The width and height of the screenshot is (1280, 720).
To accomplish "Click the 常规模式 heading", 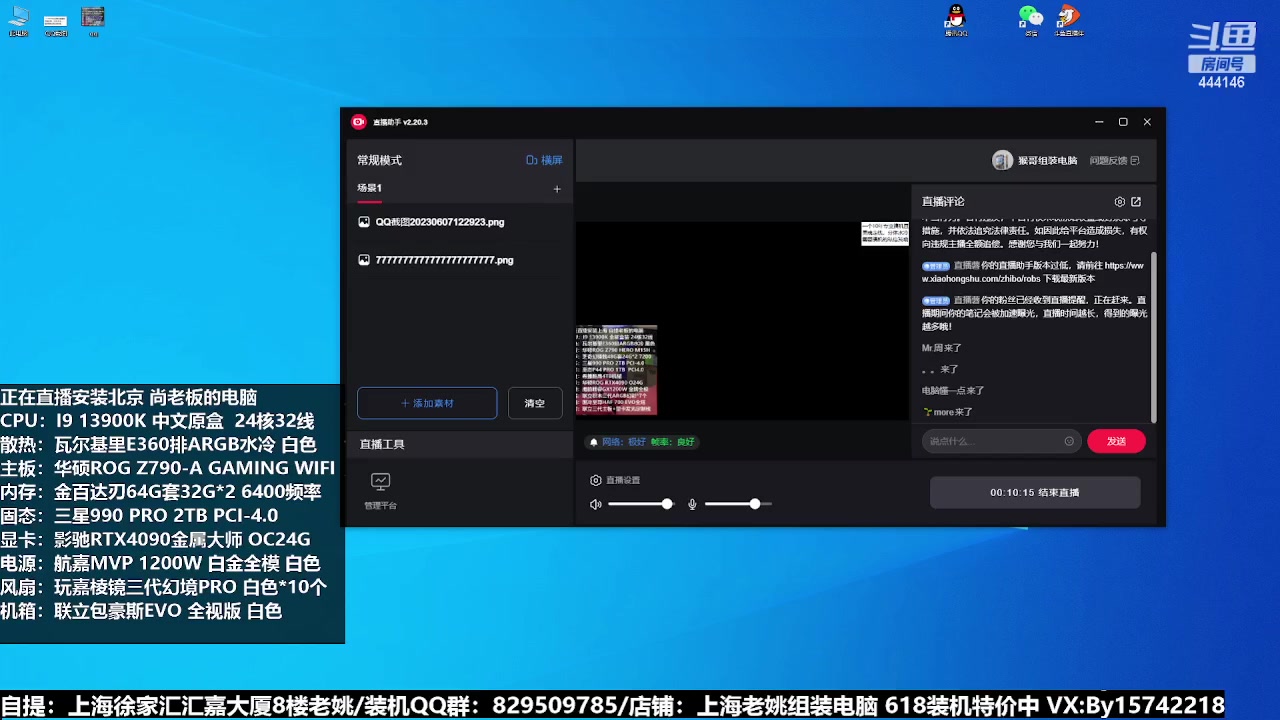I will click(379, 160).
